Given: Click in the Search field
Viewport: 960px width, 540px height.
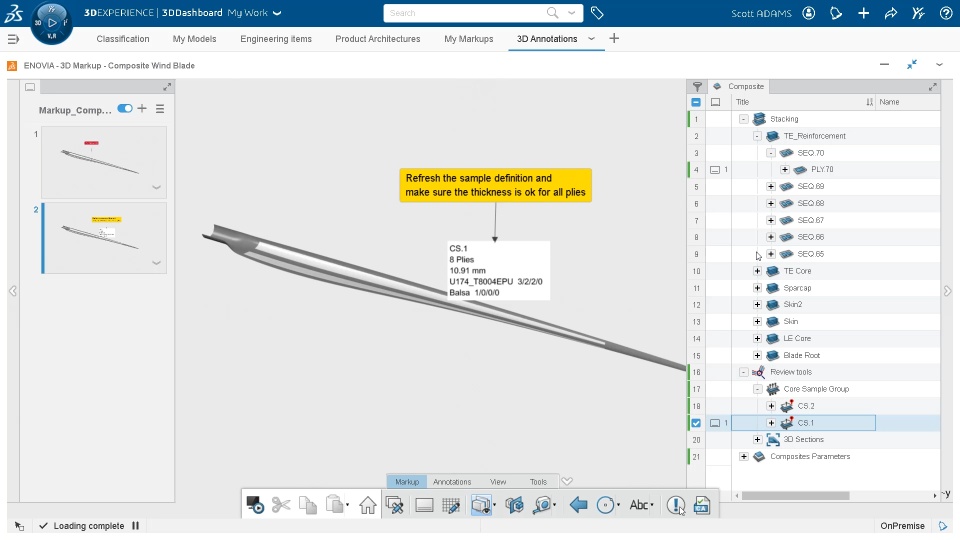Looking at the screenshot, I should click(467, 13).
